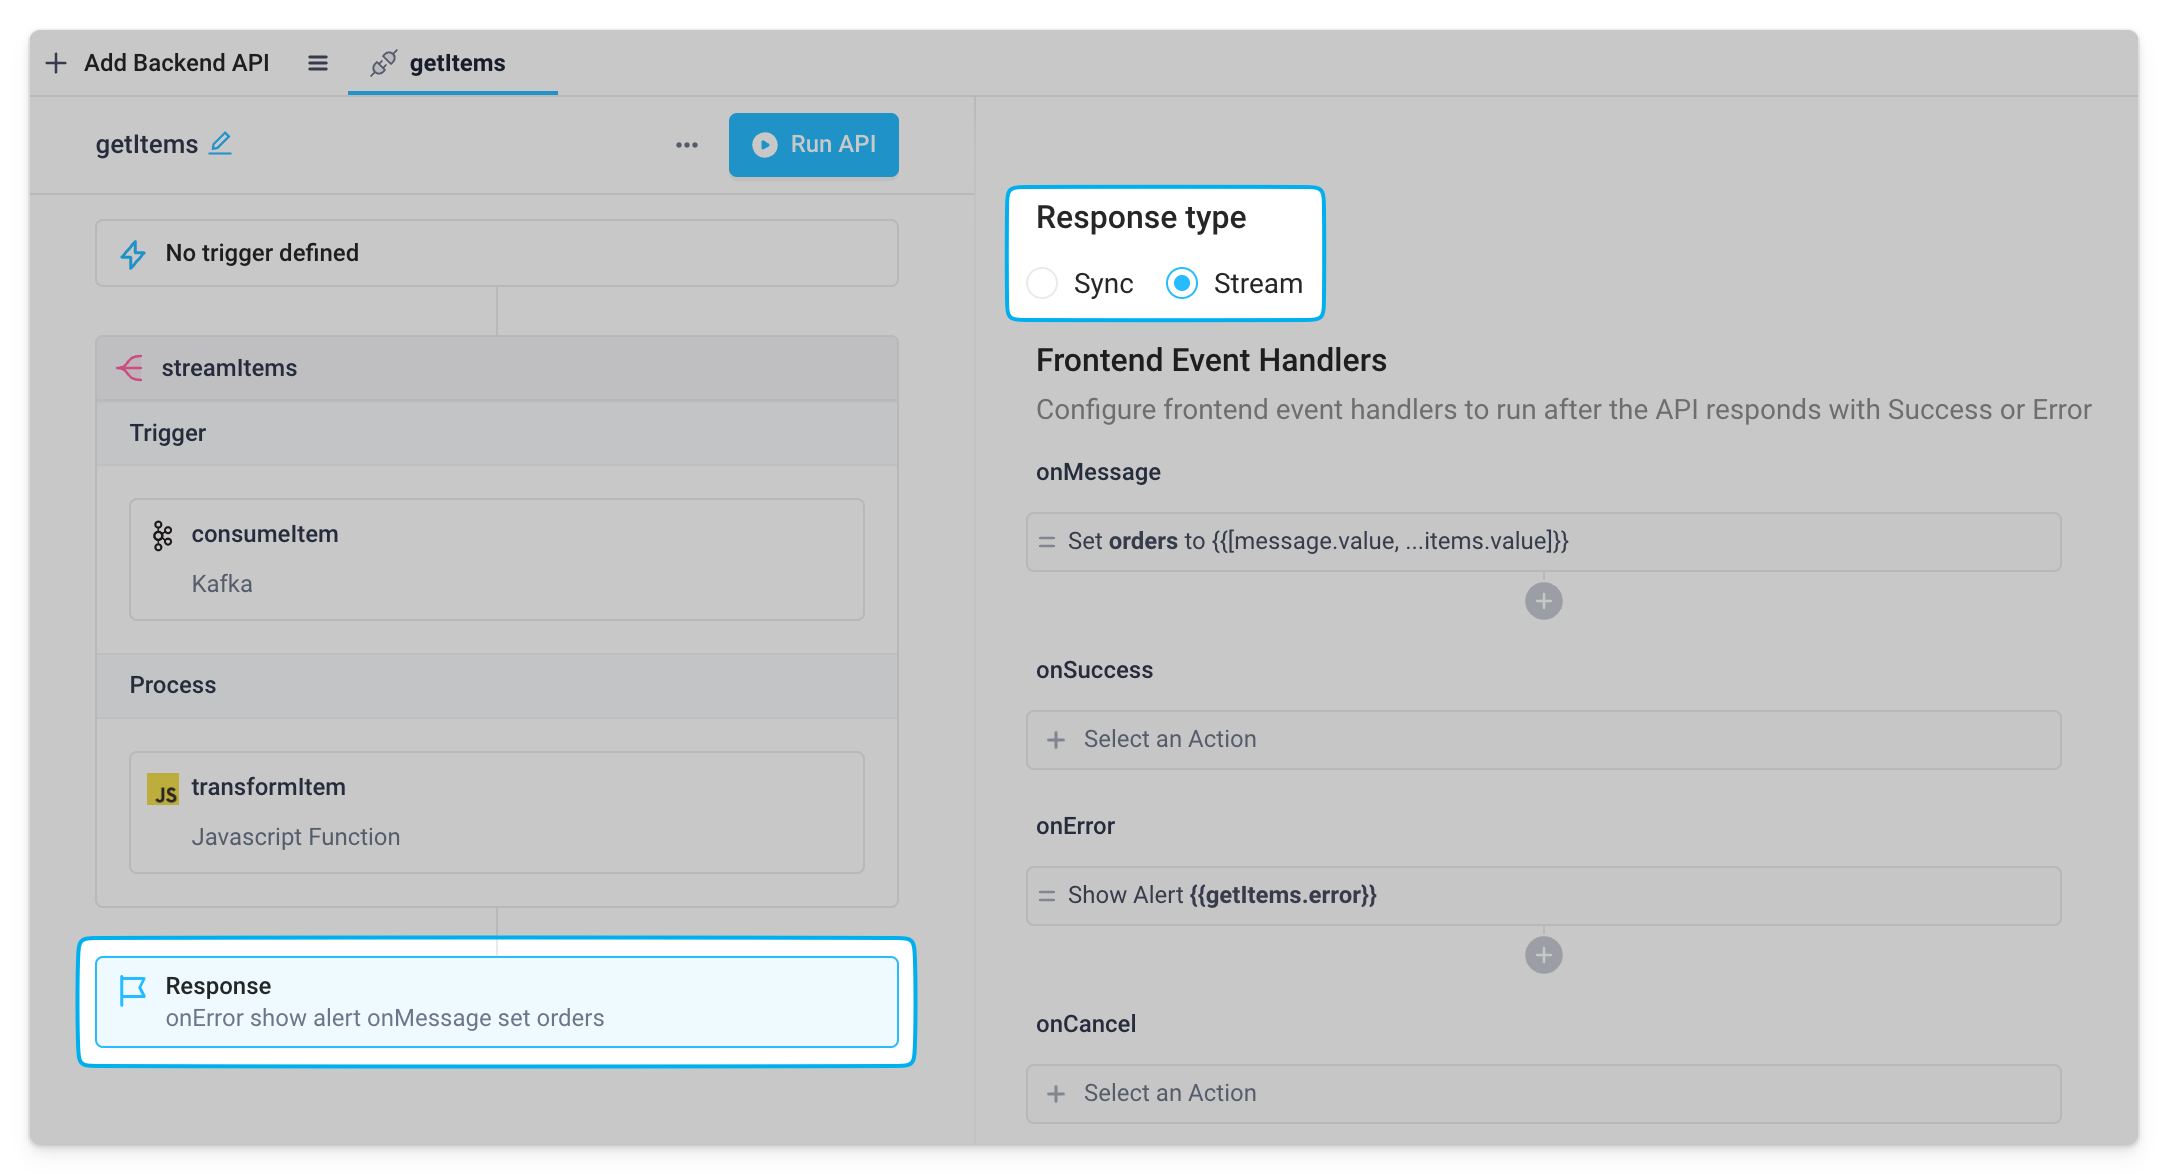Add an action below onMessage handler
Image resolution: width=2168 pixels, height=1174 pixels.
tap(1543, 601)
